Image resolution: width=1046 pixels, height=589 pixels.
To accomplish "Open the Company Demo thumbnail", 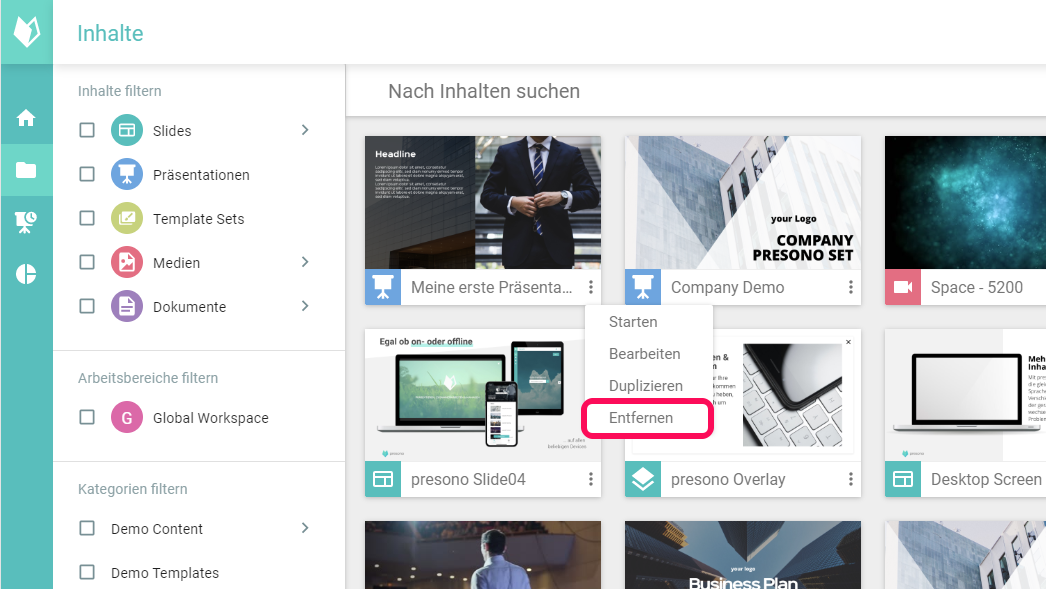I will [x=743, y=202].
